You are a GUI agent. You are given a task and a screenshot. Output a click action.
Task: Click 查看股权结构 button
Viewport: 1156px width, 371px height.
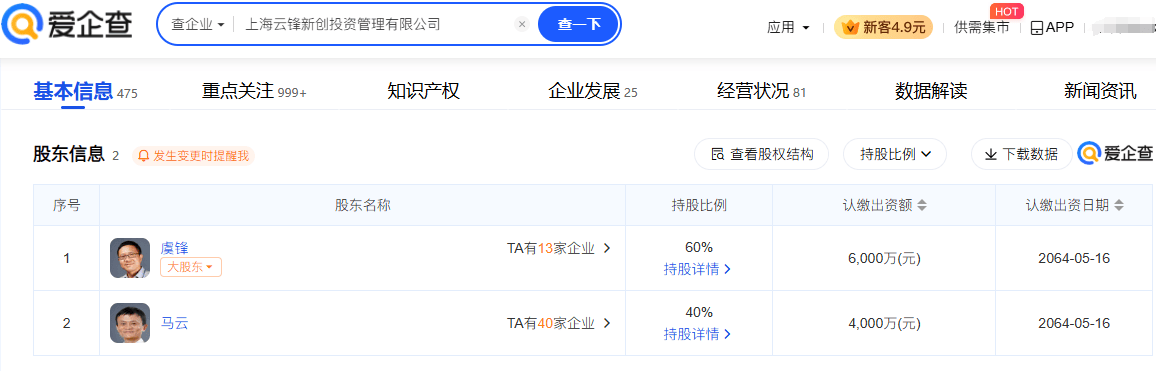point(762,154)
